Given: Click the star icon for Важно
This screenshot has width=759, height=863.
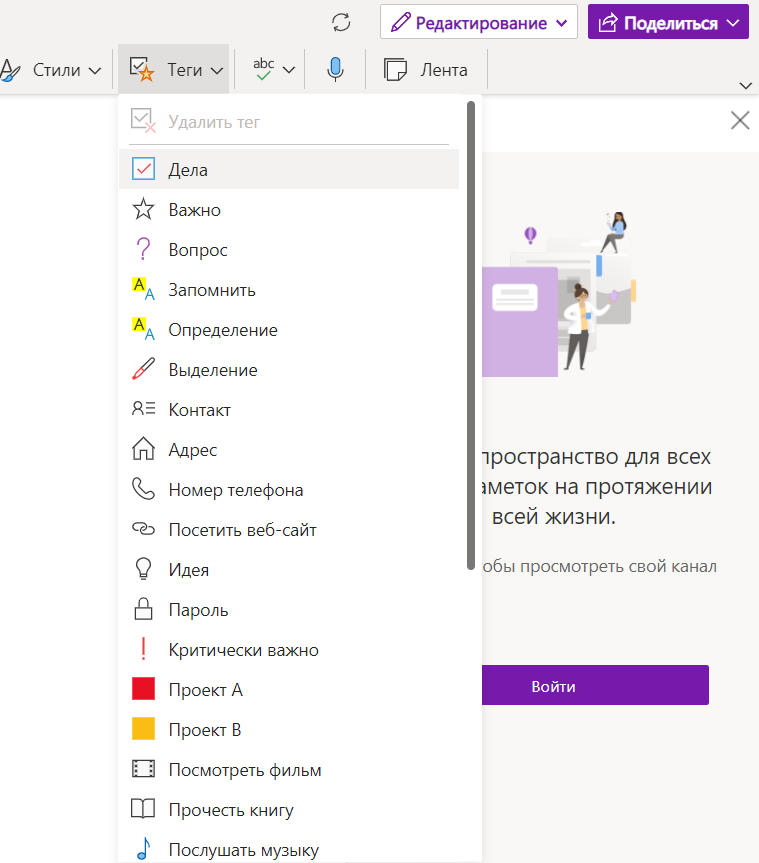Looking at the screenshot, I should (x=143, y=209).
